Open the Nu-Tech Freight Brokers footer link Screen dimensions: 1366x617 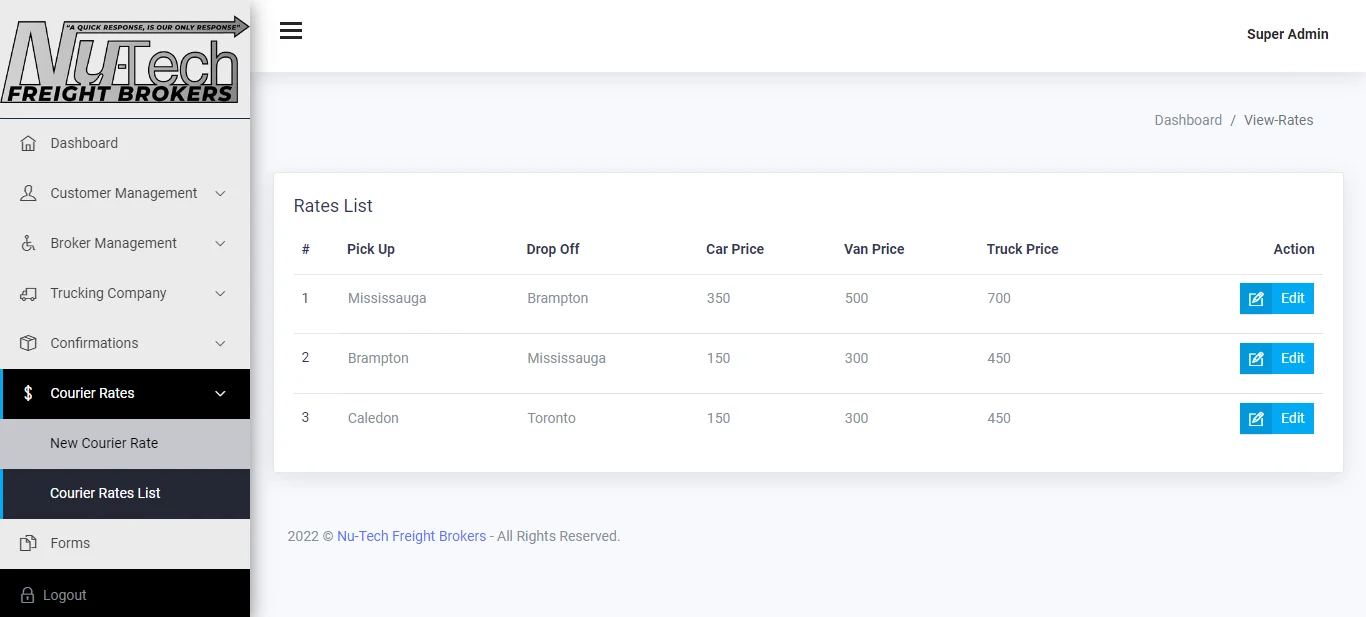[411, 536]
